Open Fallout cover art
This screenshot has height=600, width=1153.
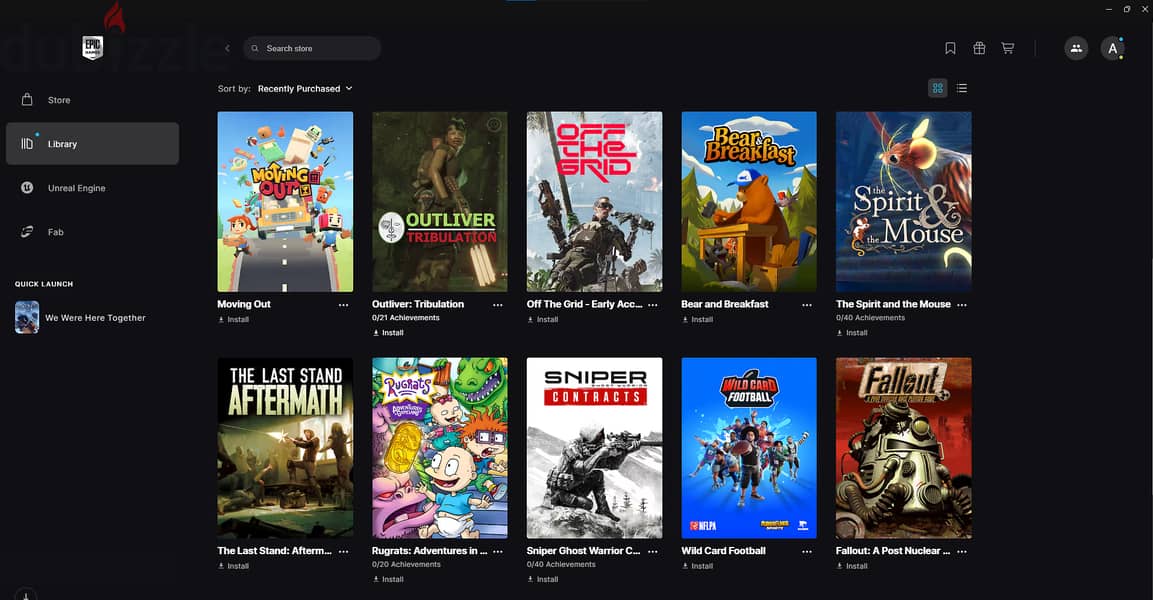click(904, 448)
